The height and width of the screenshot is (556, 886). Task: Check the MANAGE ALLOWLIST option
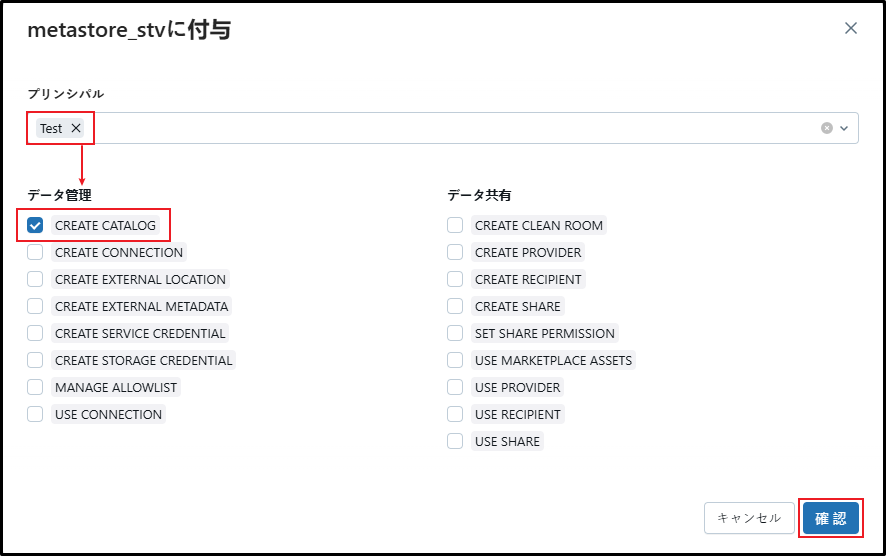35,387
